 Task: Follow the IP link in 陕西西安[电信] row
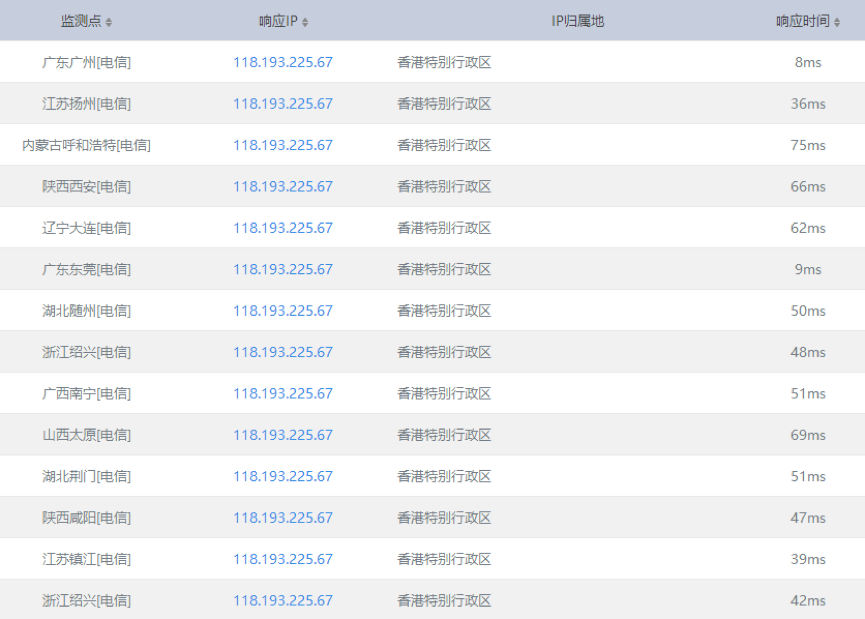point(283,186)
